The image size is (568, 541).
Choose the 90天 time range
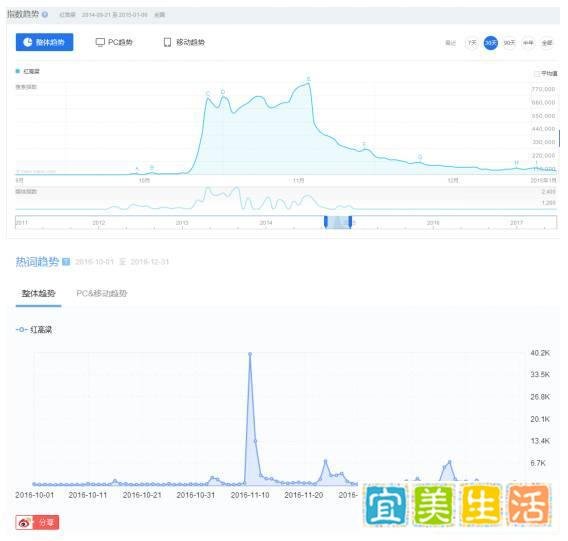509,43
